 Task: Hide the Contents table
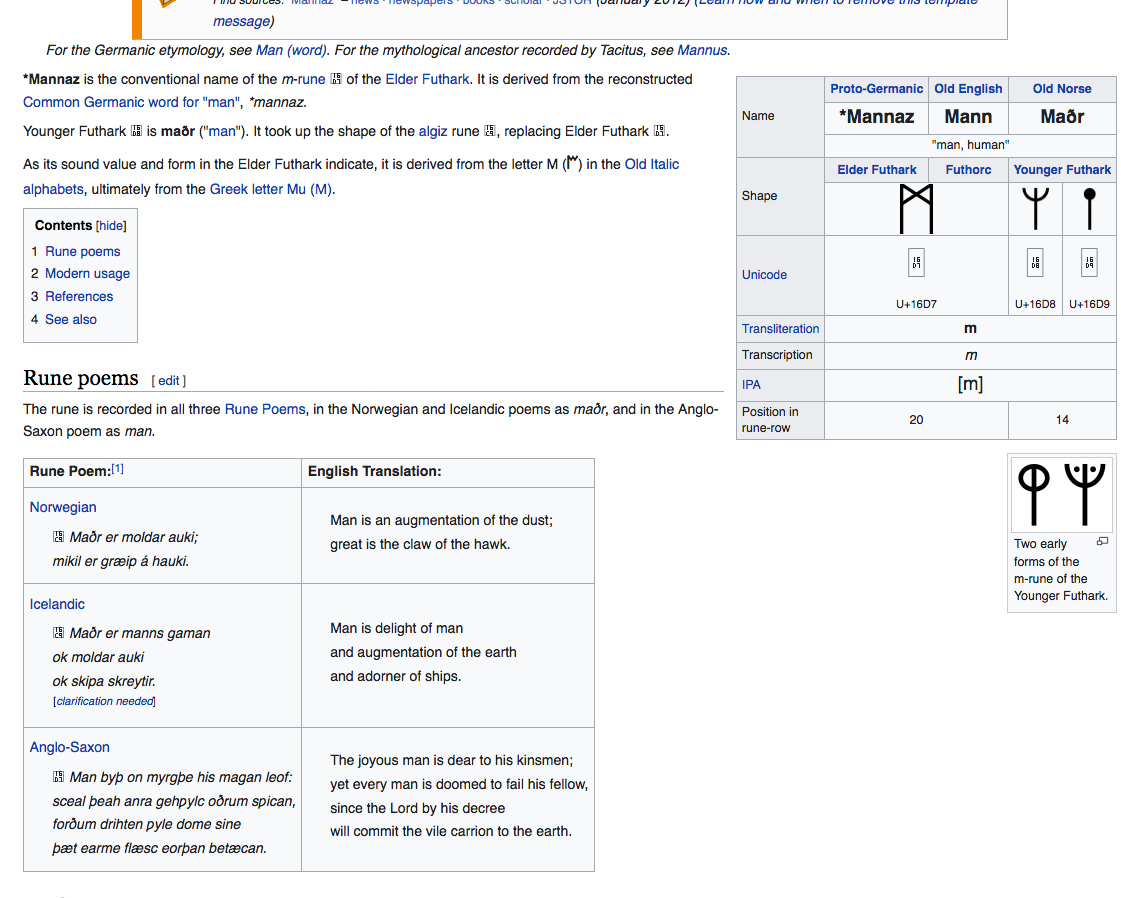[x=111, y=226]
